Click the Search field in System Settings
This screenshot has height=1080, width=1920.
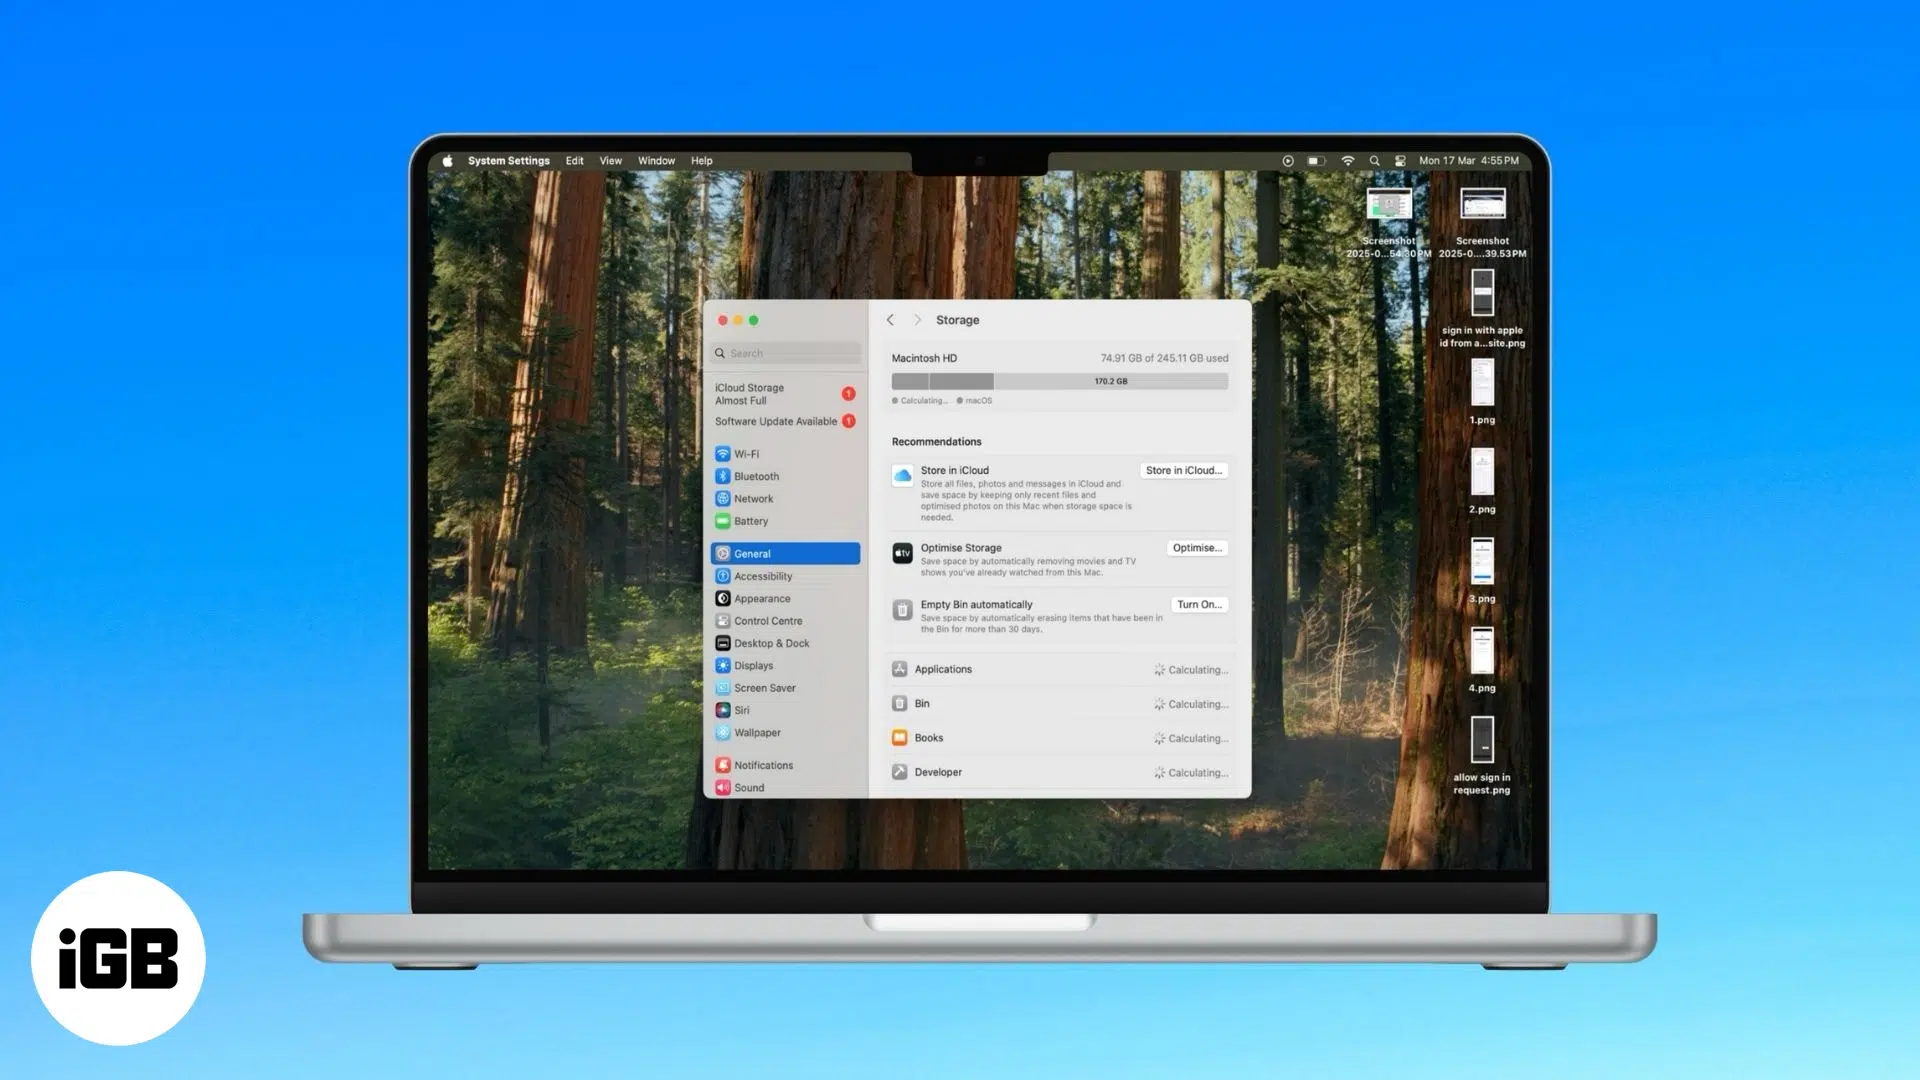[x=787, y=353]
